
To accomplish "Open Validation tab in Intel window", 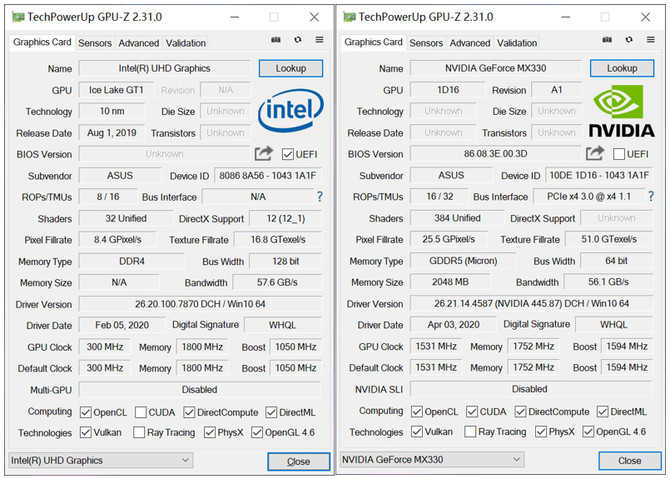I will [186, 43].
